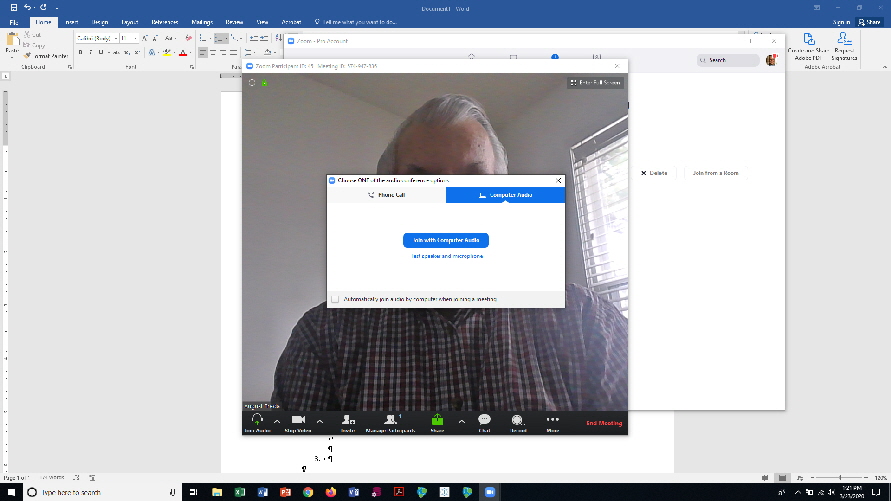Toggle Superscript formatting in Word
Image resolution: width=891 pixels, height=501 pixels.
[x=137, y=52]
